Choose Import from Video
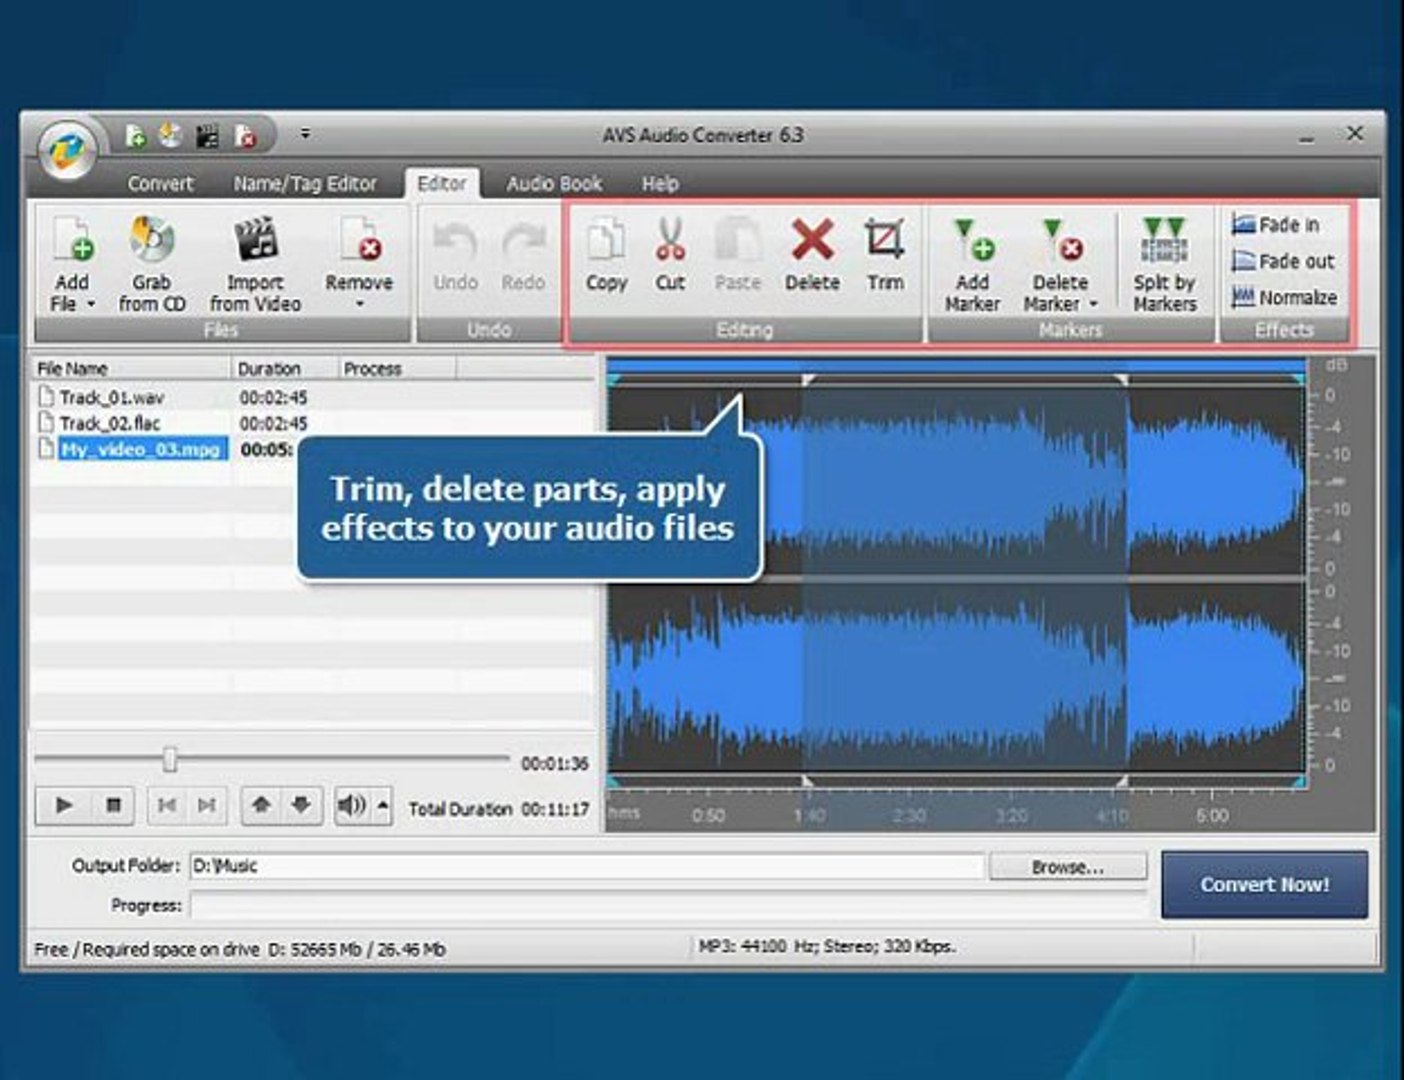The width and height of the screenshot is (1404, 1080). click(x=255, y=264)
